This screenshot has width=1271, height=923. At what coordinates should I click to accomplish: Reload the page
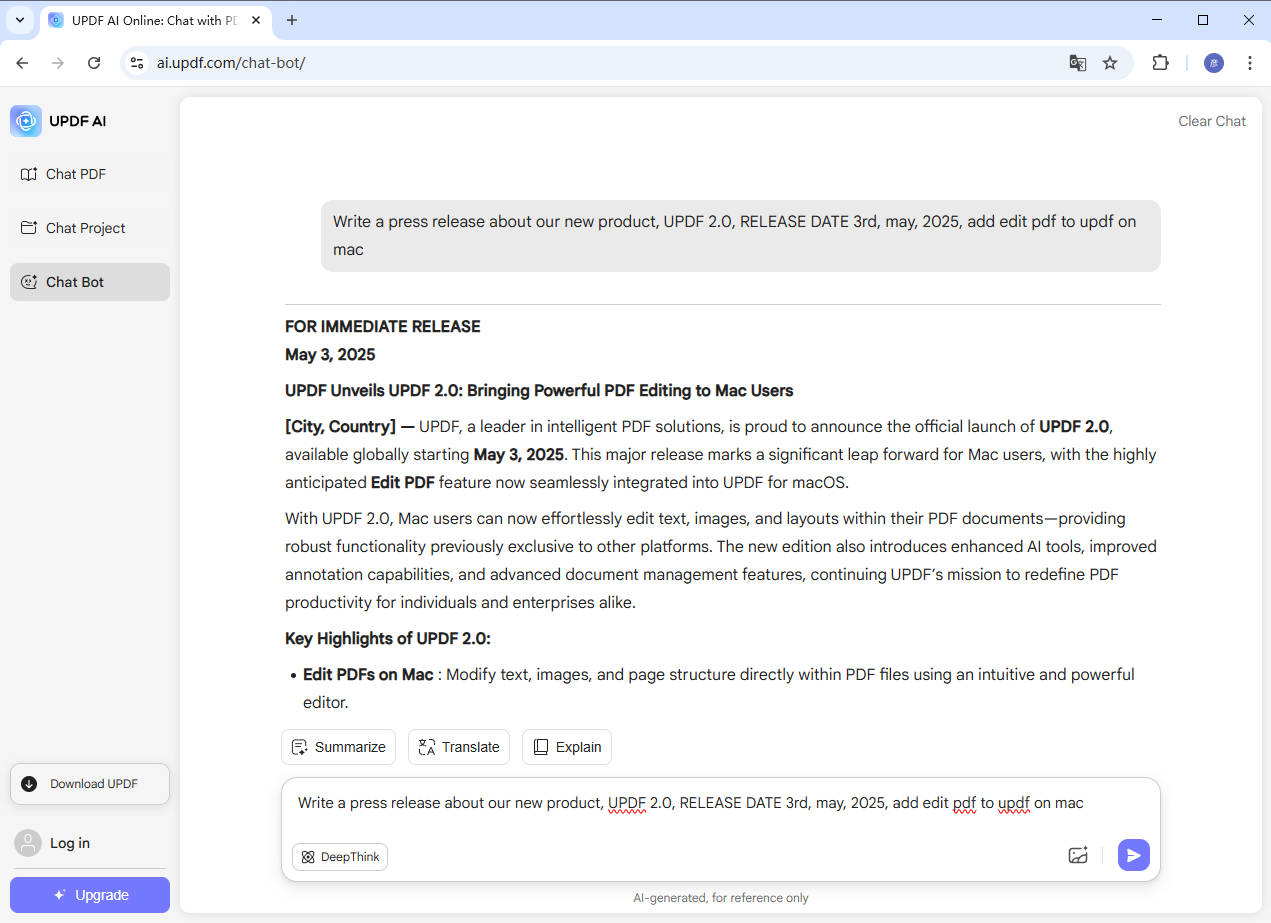tap(94, 62)
